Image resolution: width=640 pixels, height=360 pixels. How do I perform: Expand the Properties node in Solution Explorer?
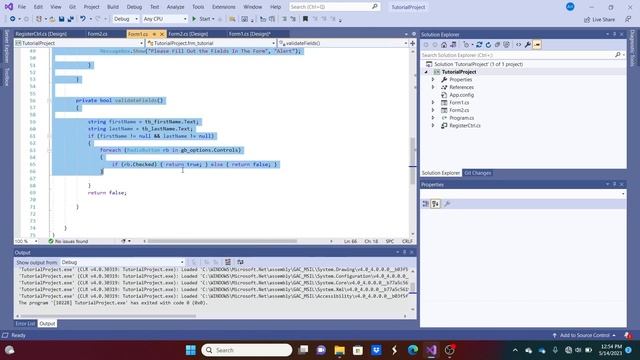coord(433,80)
